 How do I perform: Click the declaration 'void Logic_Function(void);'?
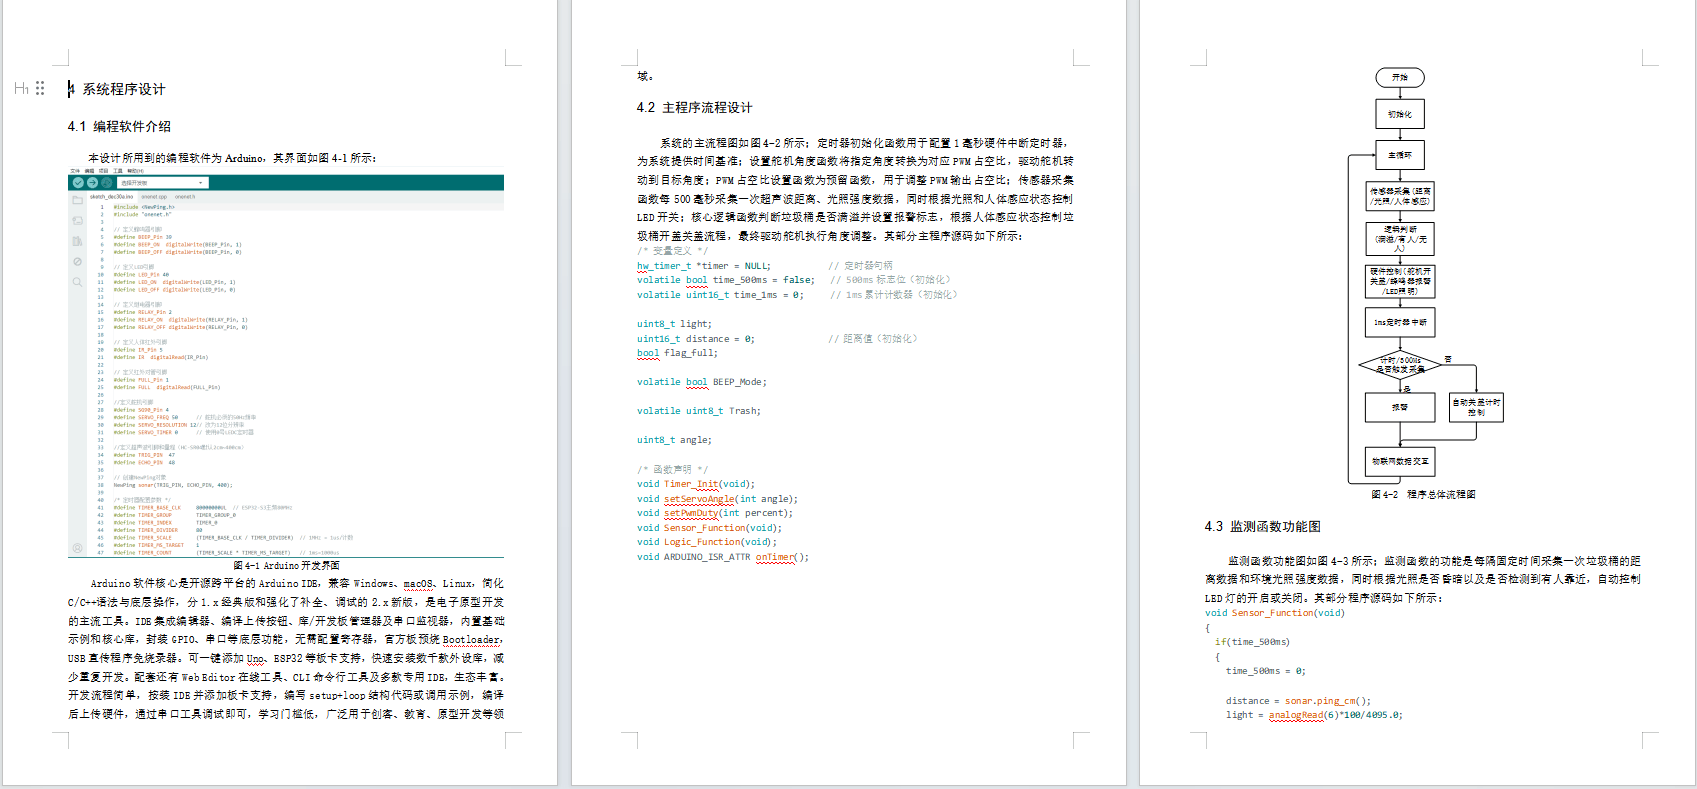[x=707, y=542]
